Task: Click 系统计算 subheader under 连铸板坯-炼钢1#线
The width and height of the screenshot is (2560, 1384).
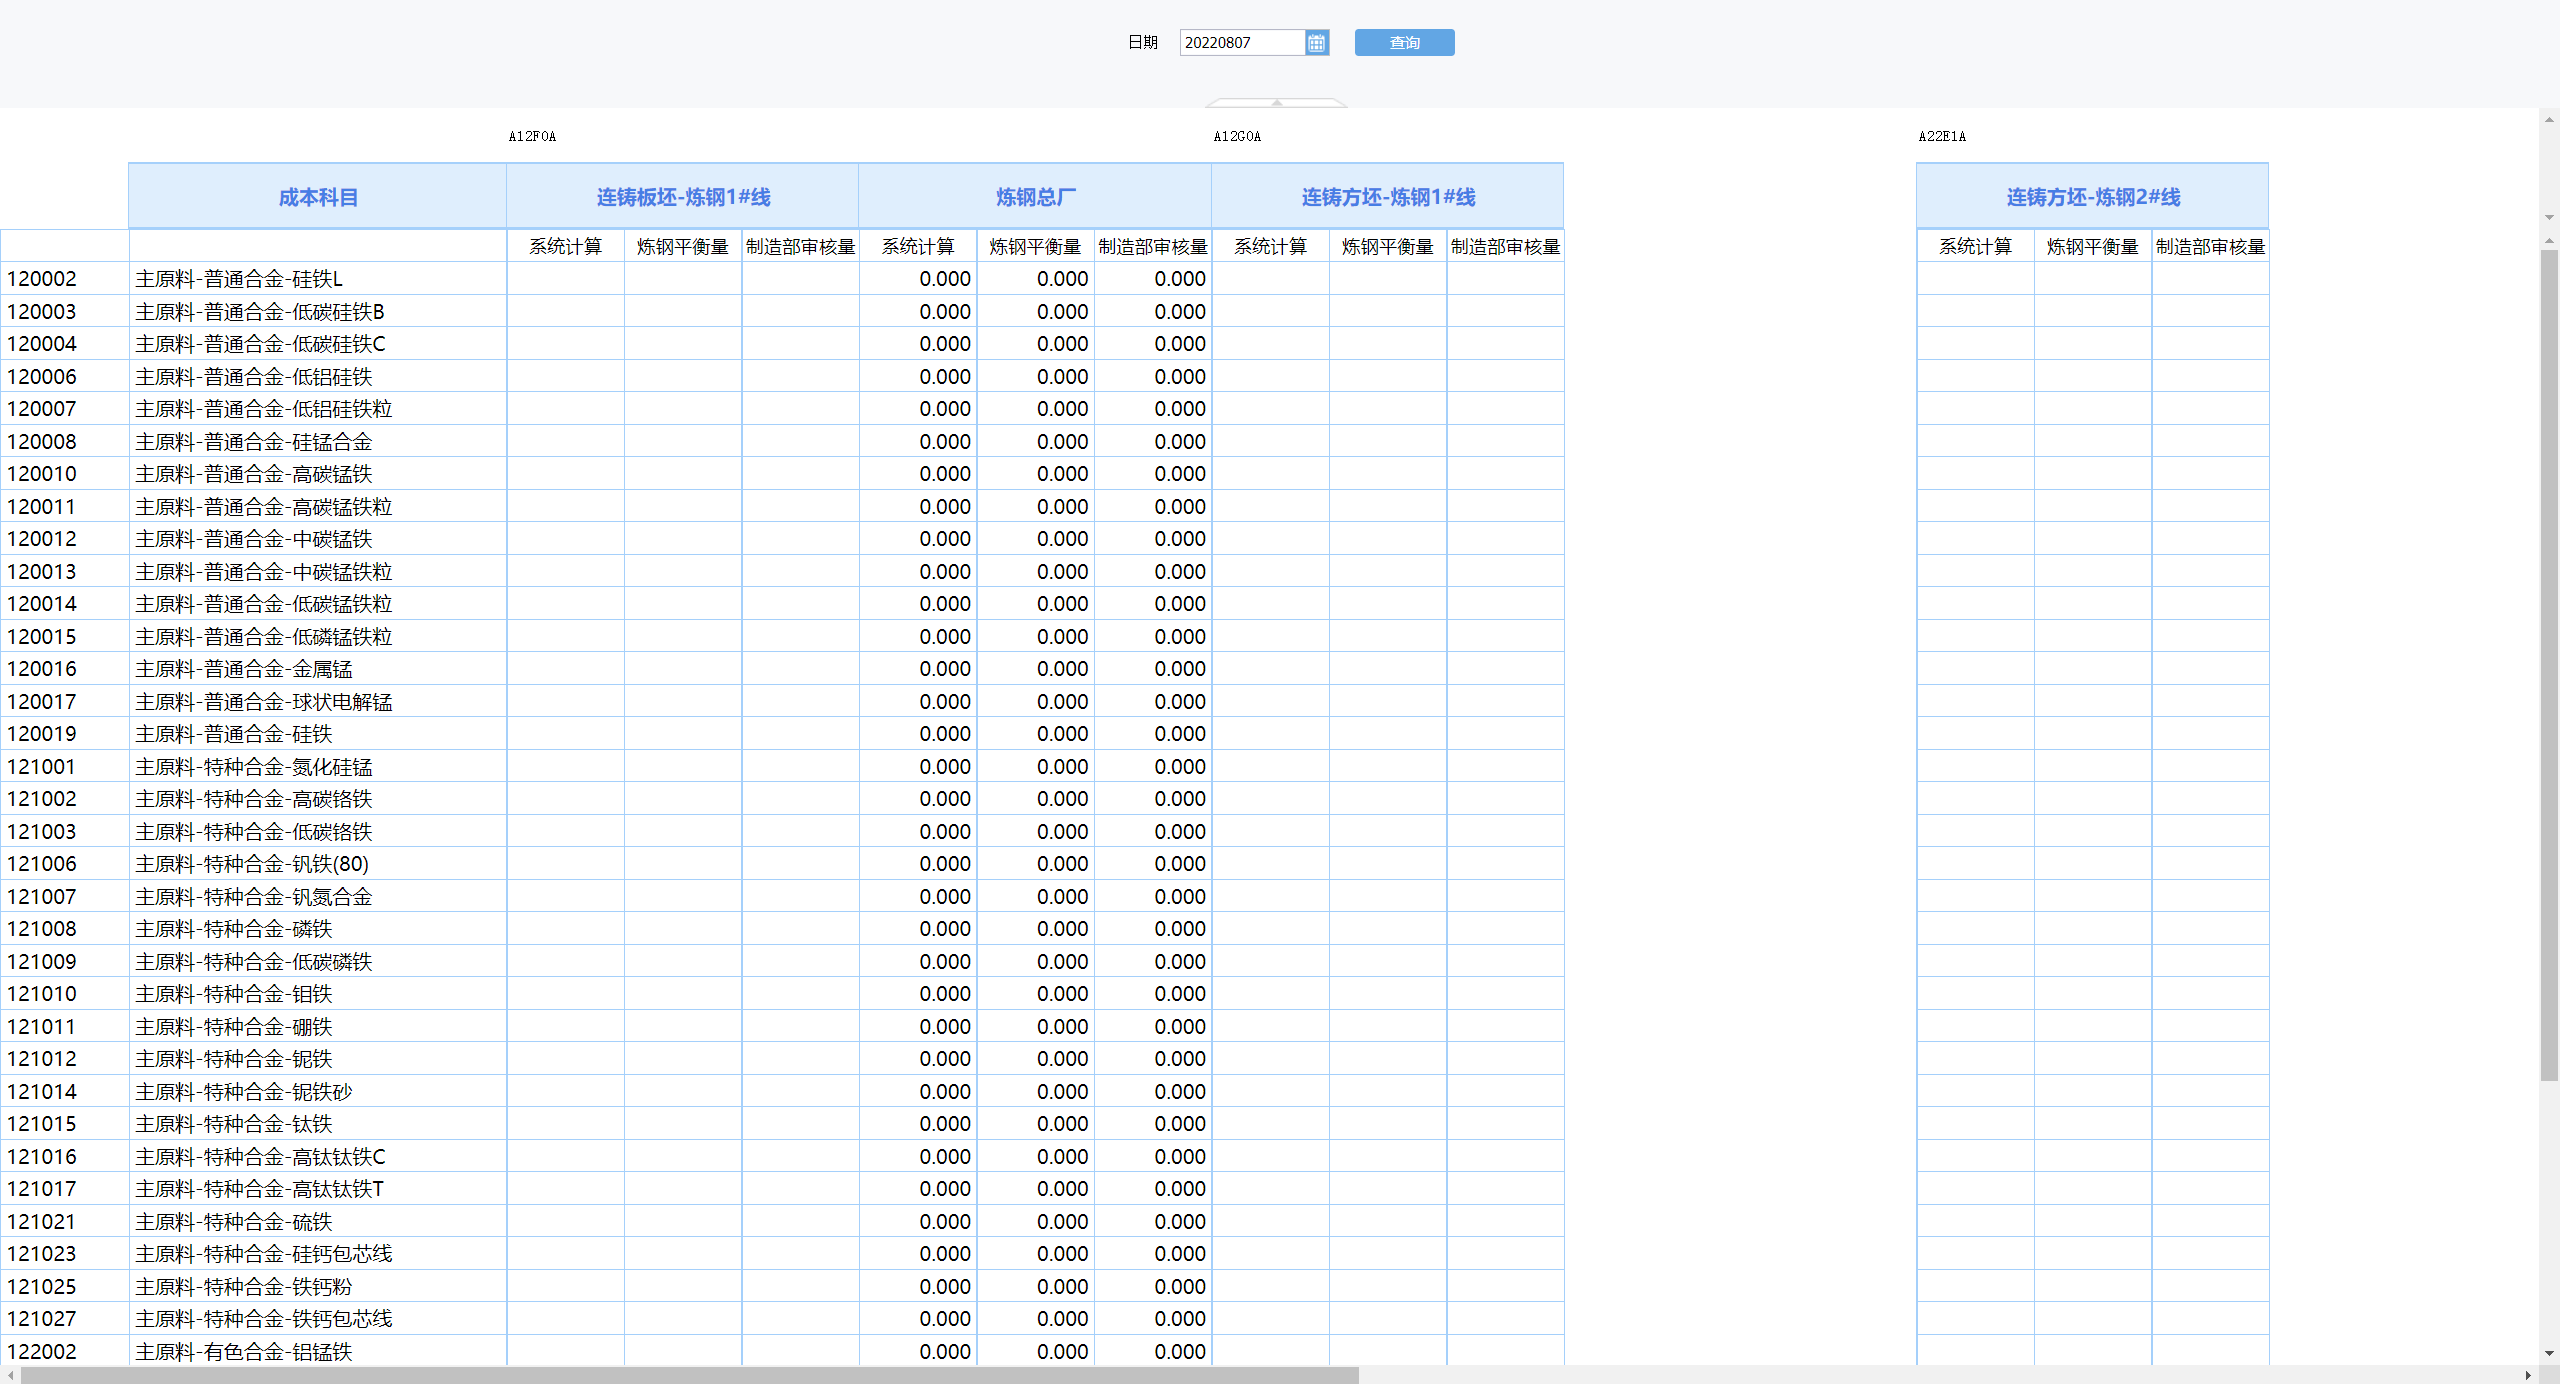Action: 566,247
